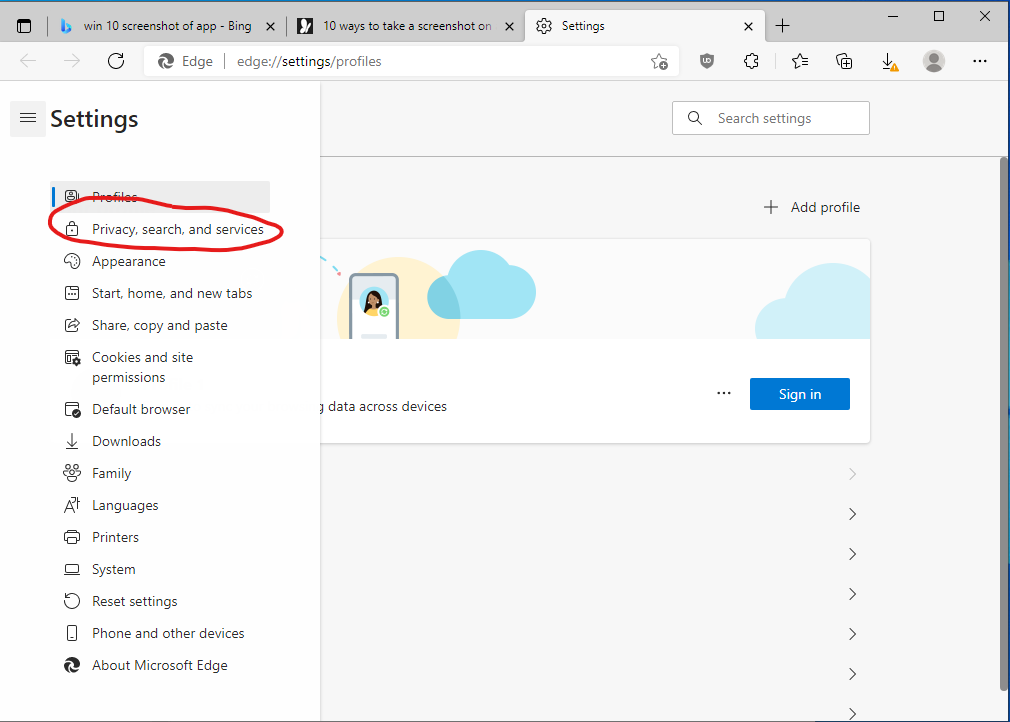Open the new tab plus button

tap(782, 26)
